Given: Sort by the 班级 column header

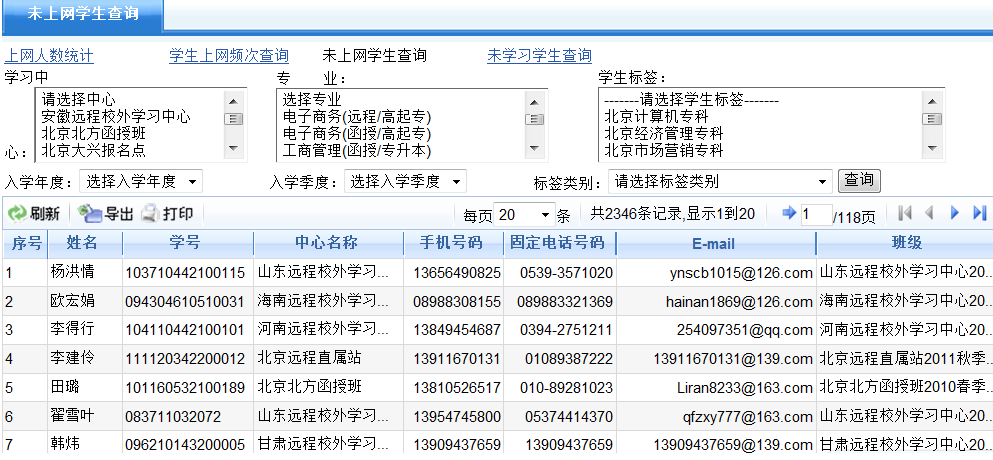Looking at the screenshot, I should [x=905, y=243].
